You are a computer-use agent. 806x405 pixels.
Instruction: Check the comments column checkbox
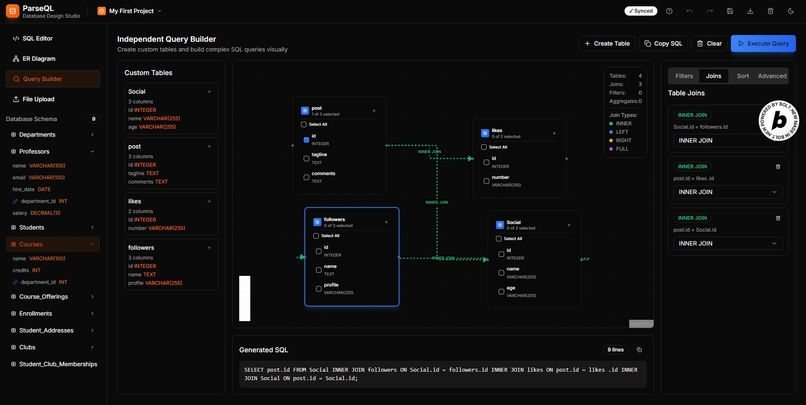[x=306, y=177]
